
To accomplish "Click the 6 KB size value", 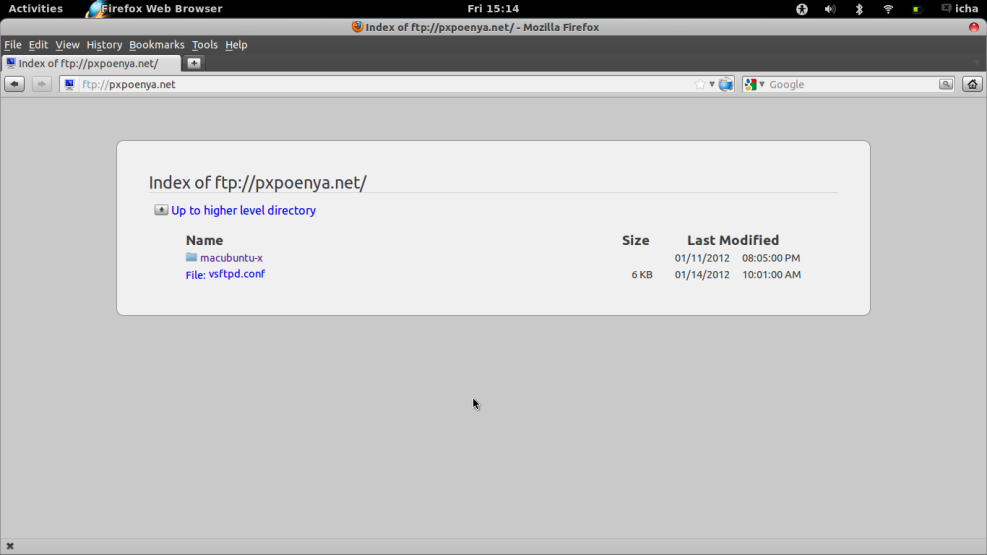I will [642, 274].
